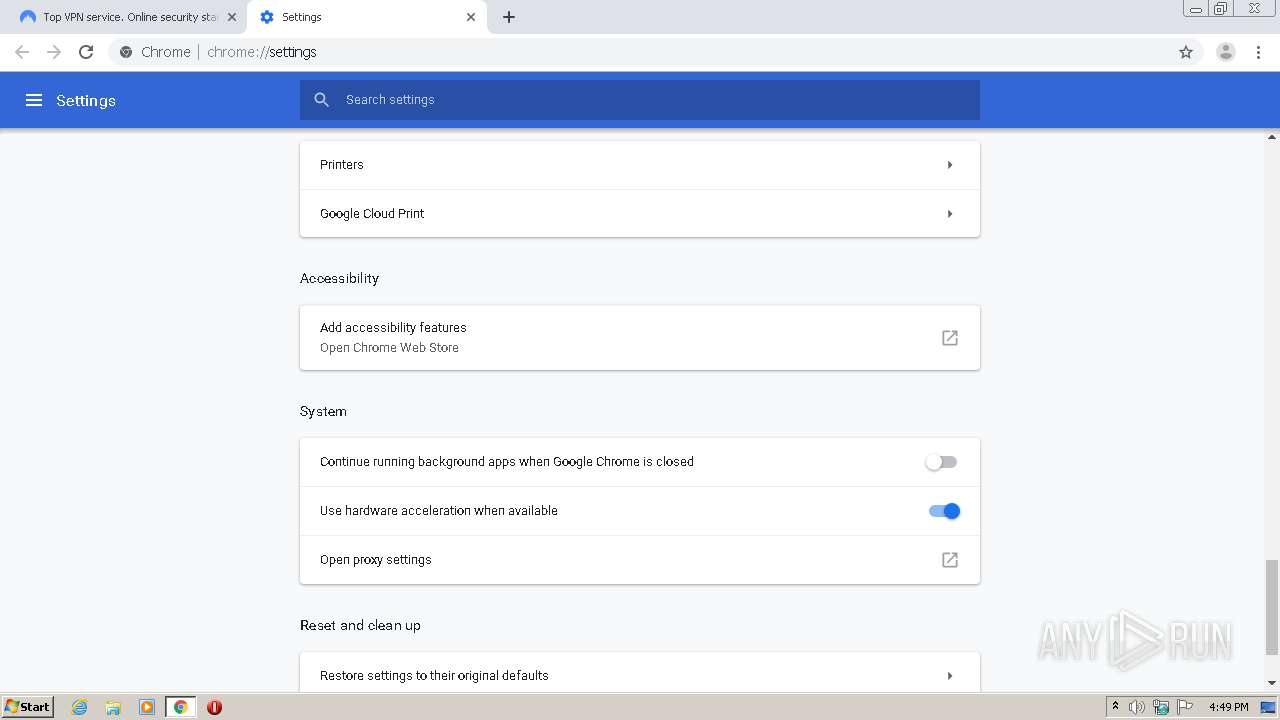Click the Action Center flag tray icon
1280x720 pixels.
tap(1185, 707)
